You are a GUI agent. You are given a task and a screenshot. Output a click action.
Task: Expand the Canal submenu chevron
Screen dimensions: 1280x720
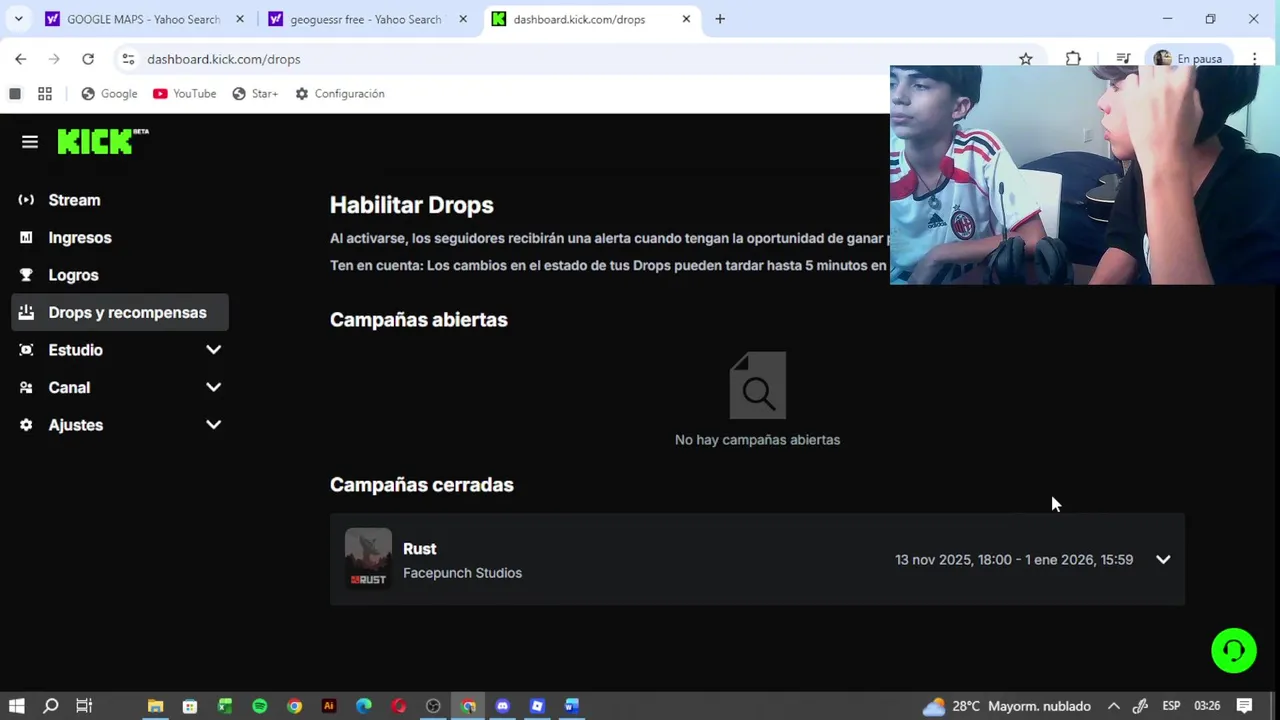pos(213,387)
